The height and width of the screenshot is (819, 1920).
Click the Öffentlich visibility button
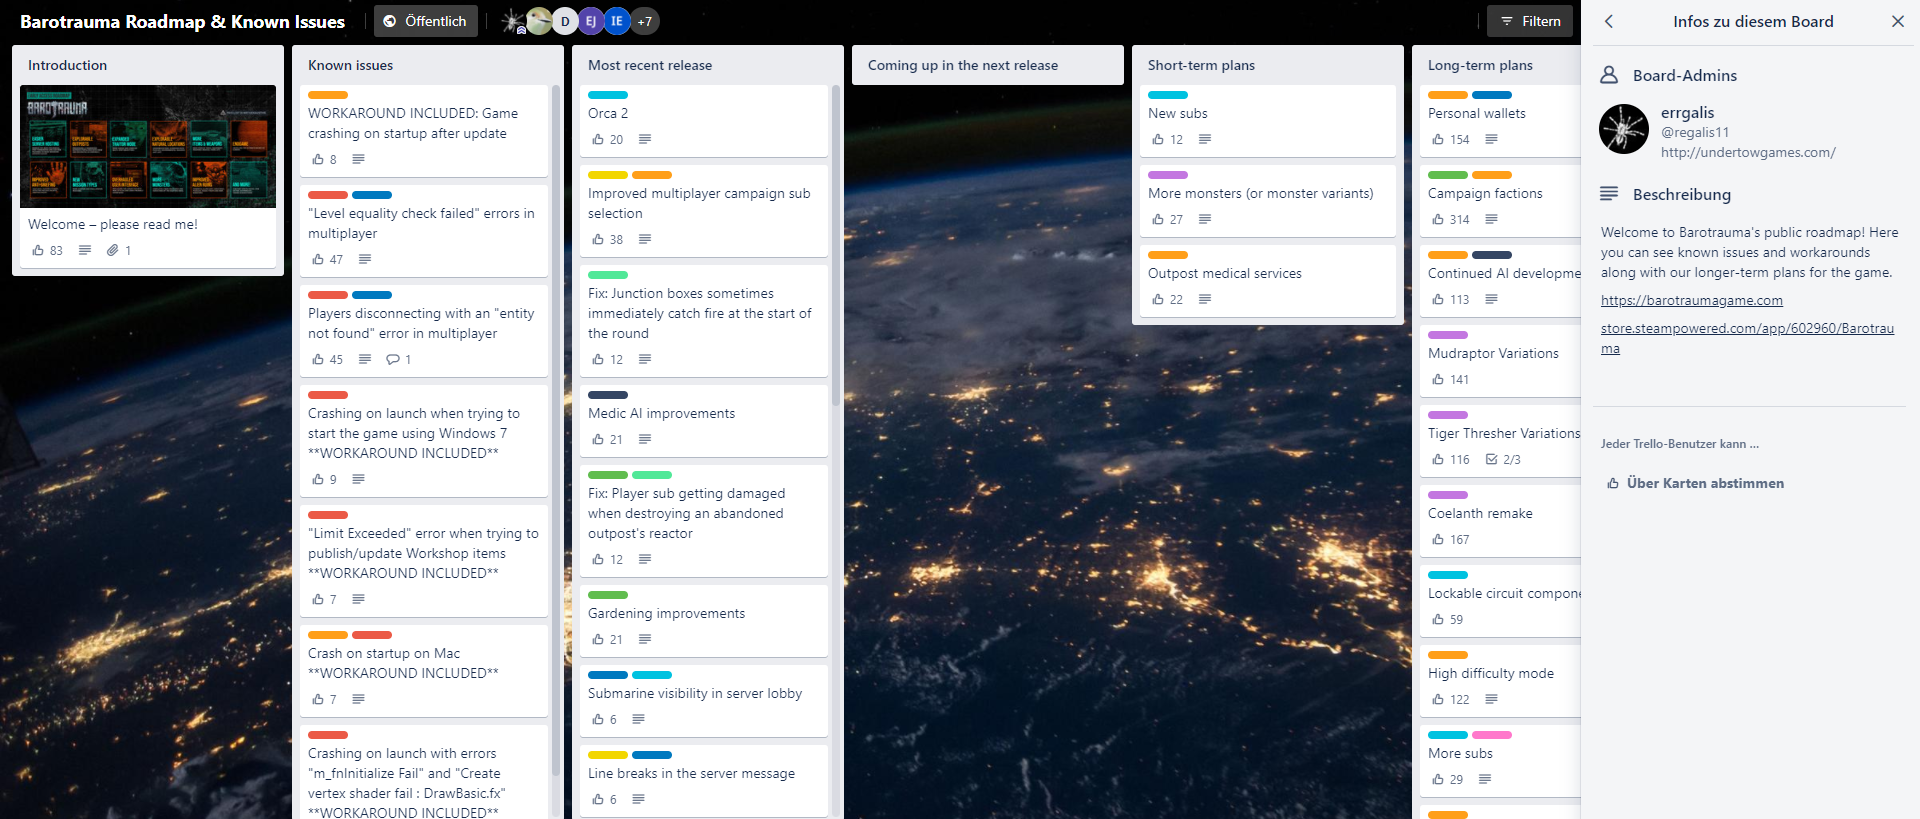pos(426,21)
